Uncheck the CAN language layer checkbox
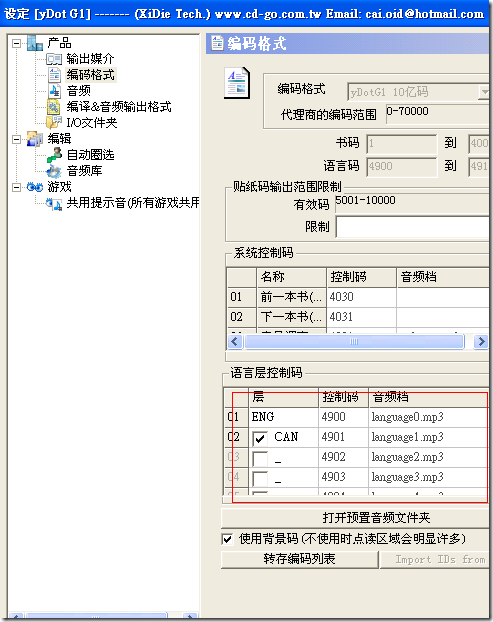493x622 pixels. point(260,438)
